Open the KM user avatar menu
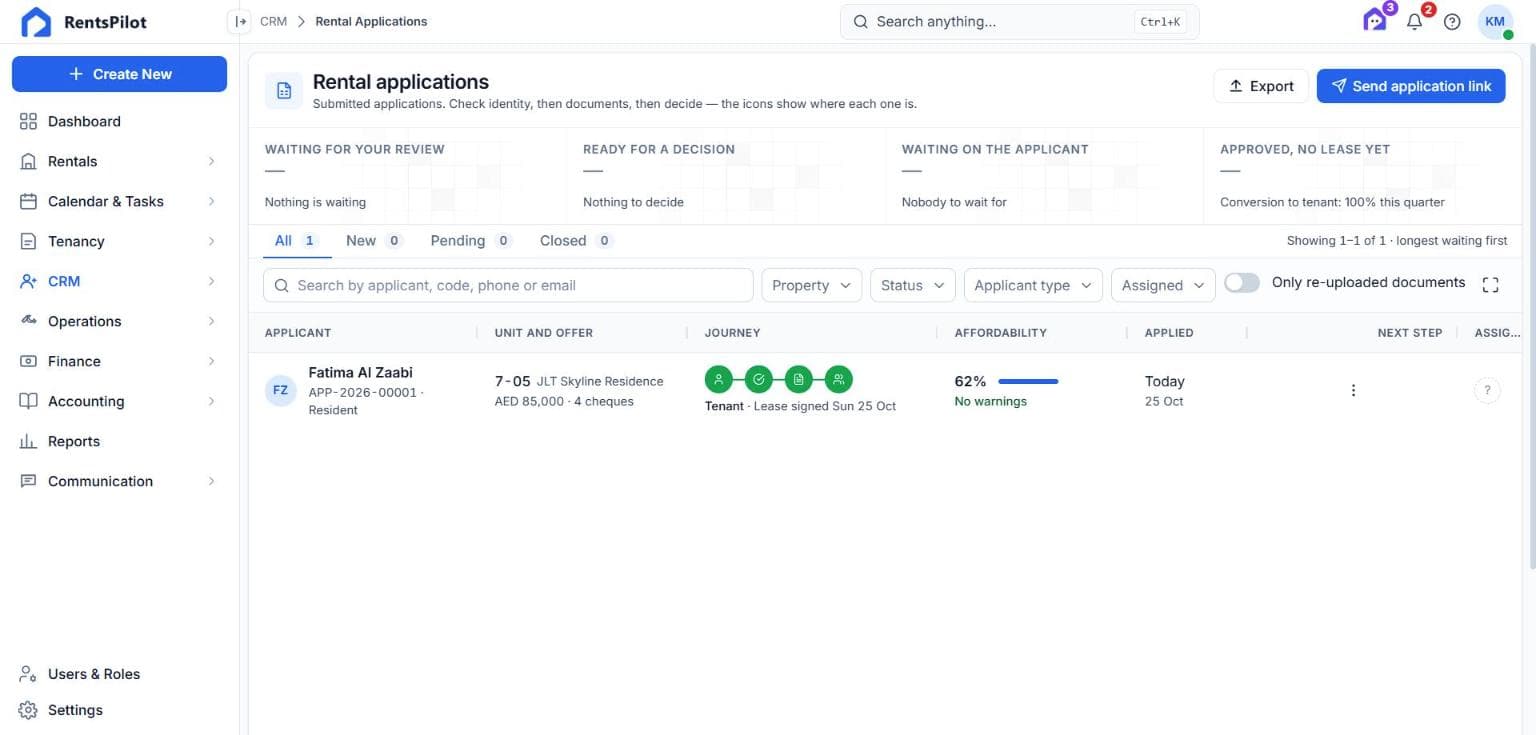This screenshot has height=735, width=1536. coord(1495,21)
